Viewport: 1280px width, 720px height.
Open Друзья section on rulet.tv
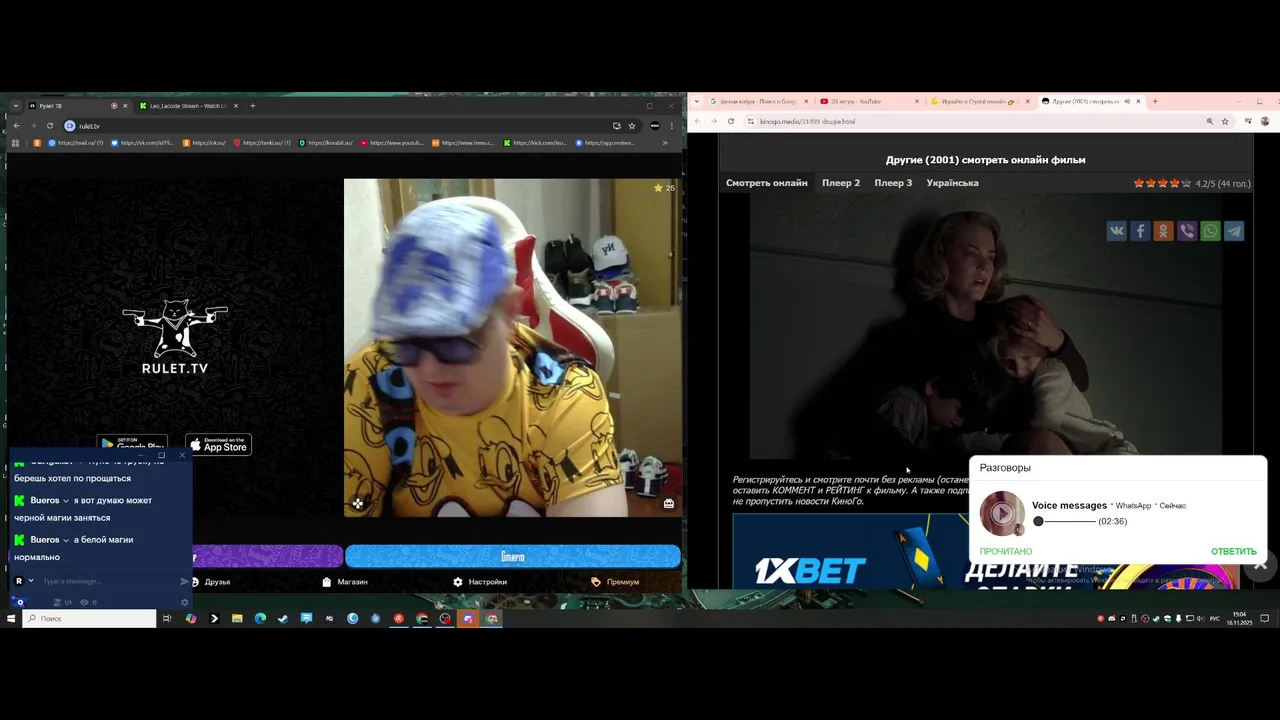coord(211,582)
